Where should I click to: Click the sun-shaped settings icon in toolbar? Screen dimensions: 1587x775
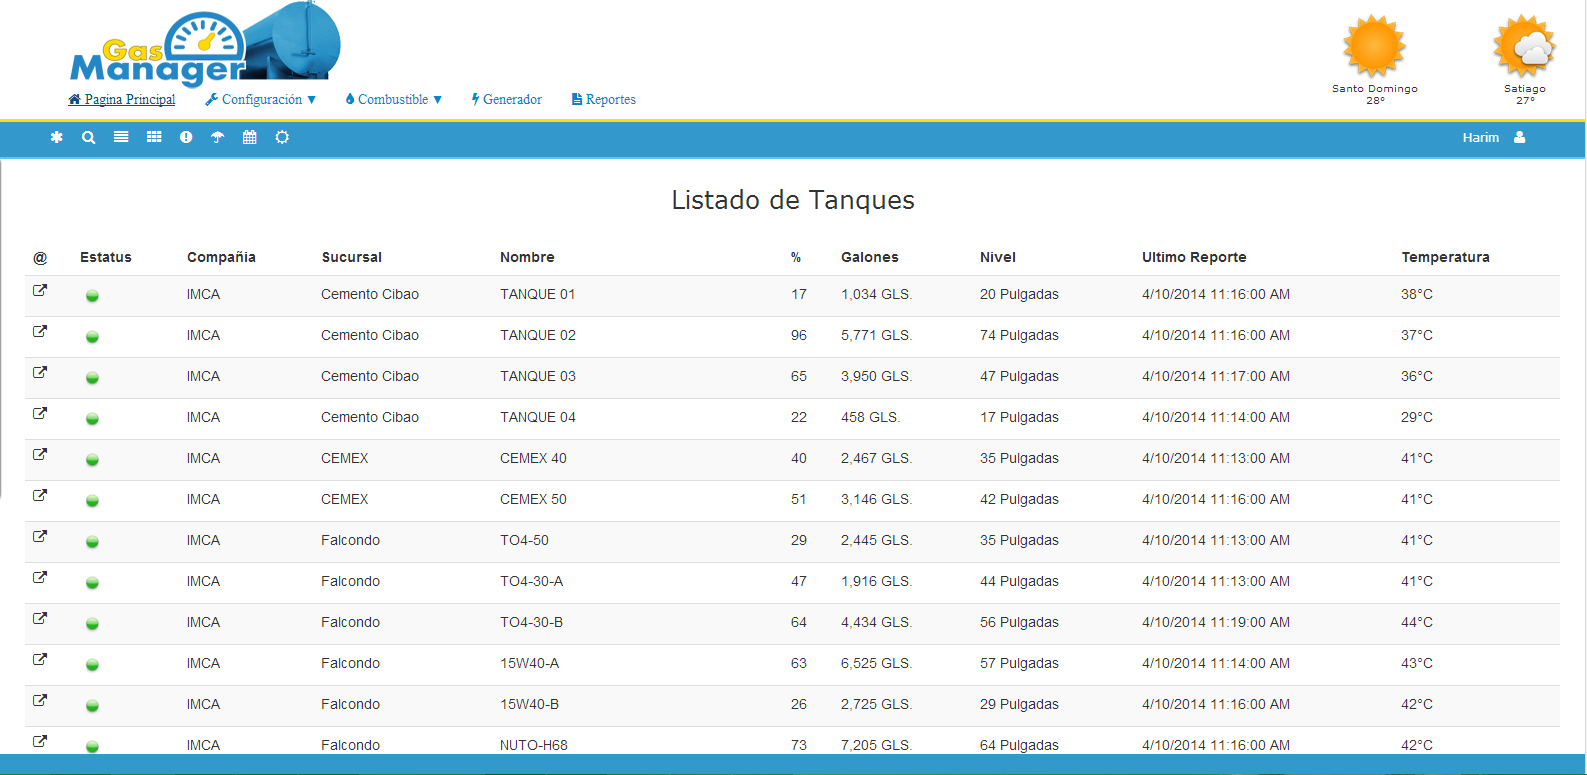(x=282, y=137)
